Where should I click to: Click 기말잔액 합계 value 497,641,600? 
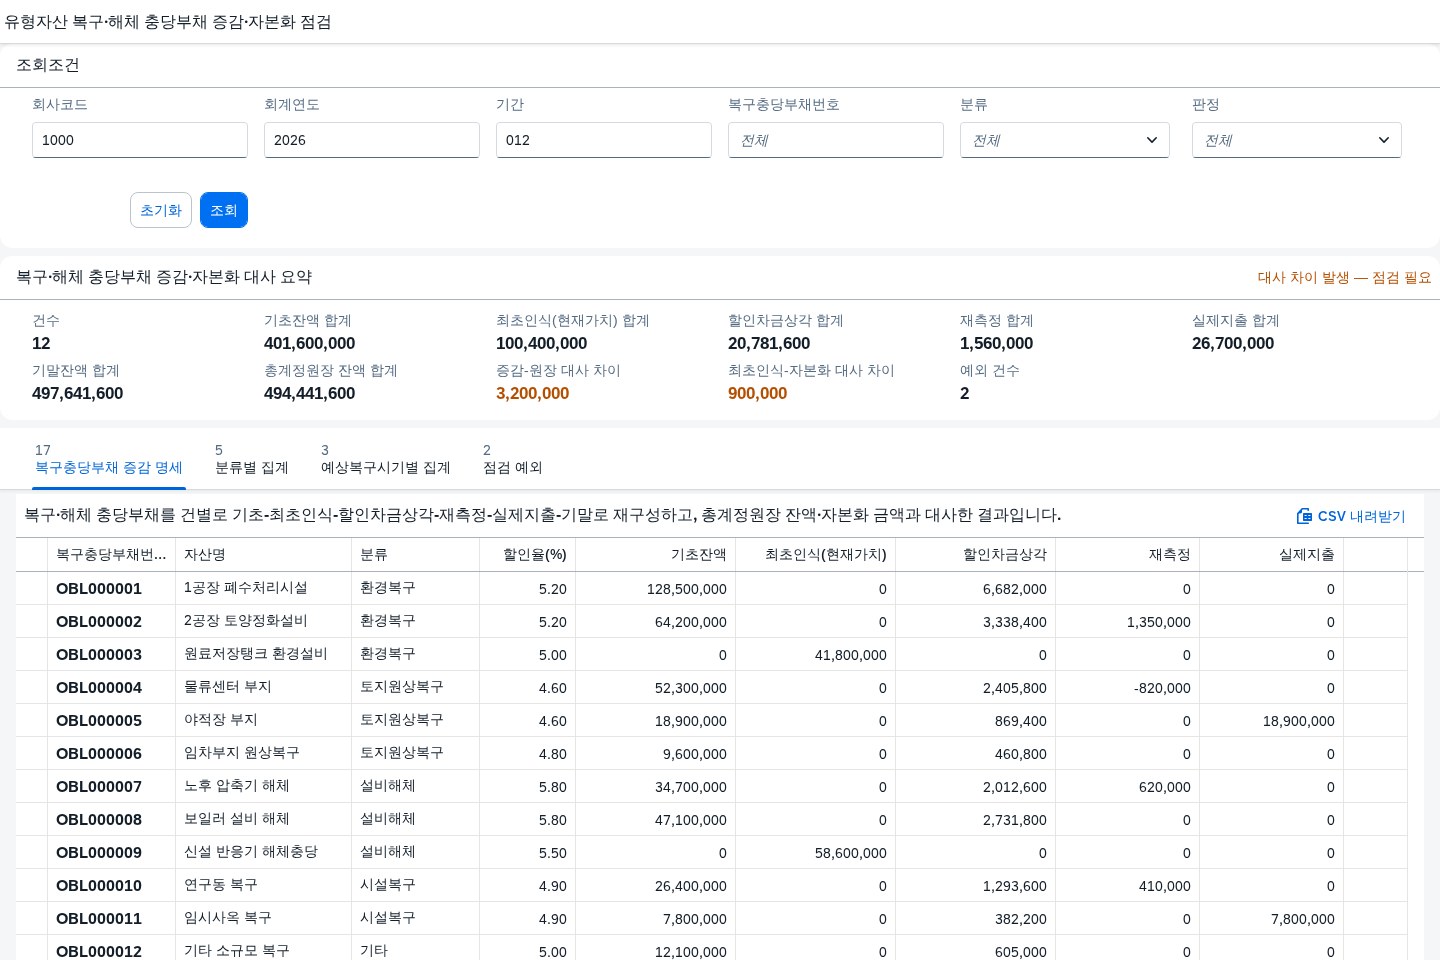[78, 394]
